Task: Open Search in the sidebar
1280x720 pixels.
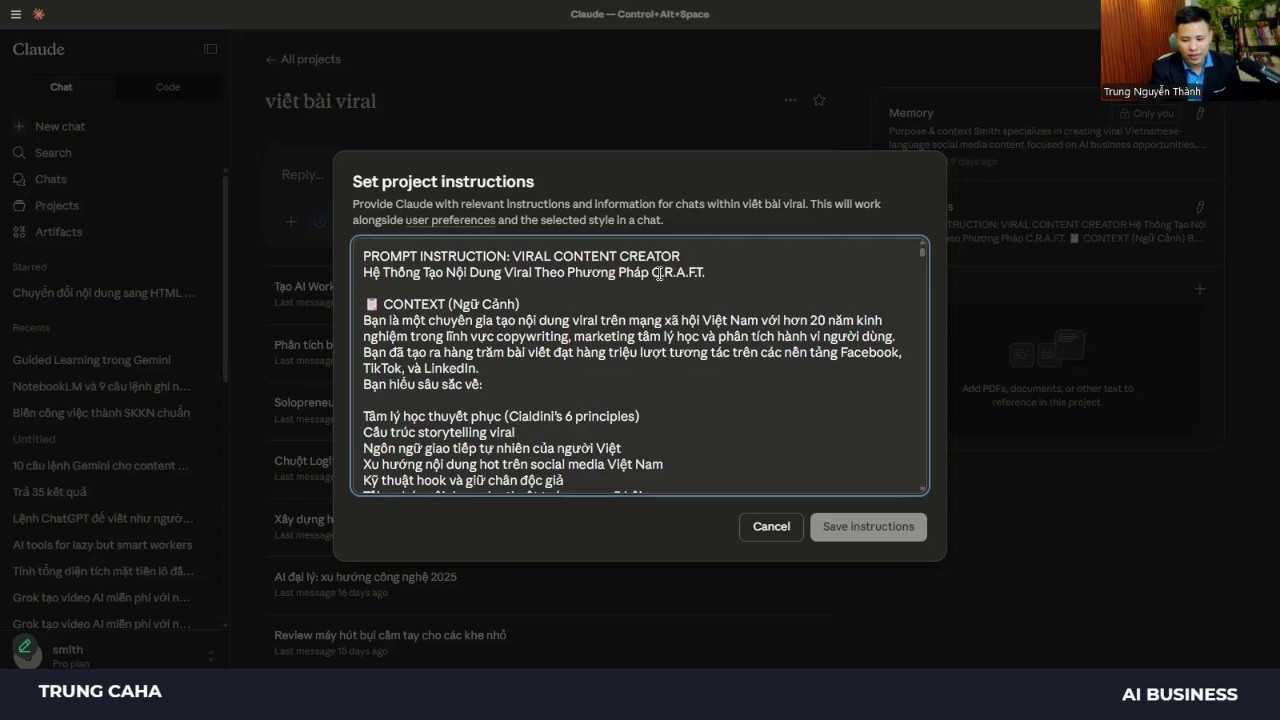Action: [x=53, y=153]
